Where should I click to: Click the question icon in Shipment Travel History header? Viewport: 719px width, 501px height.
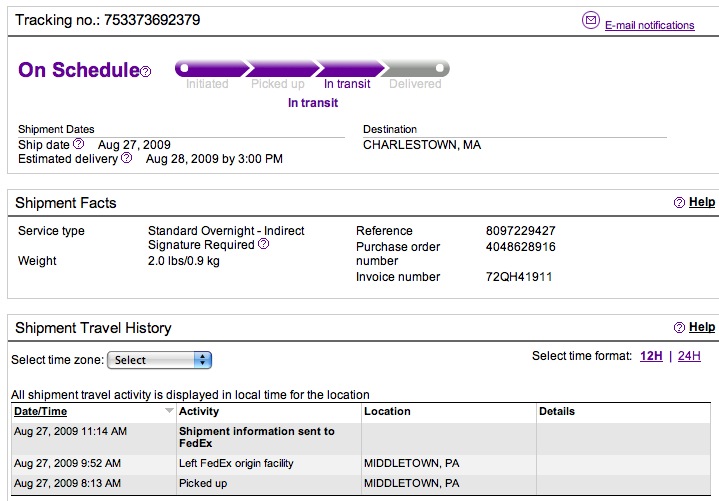pyautogui.click(x=679, y=327)
